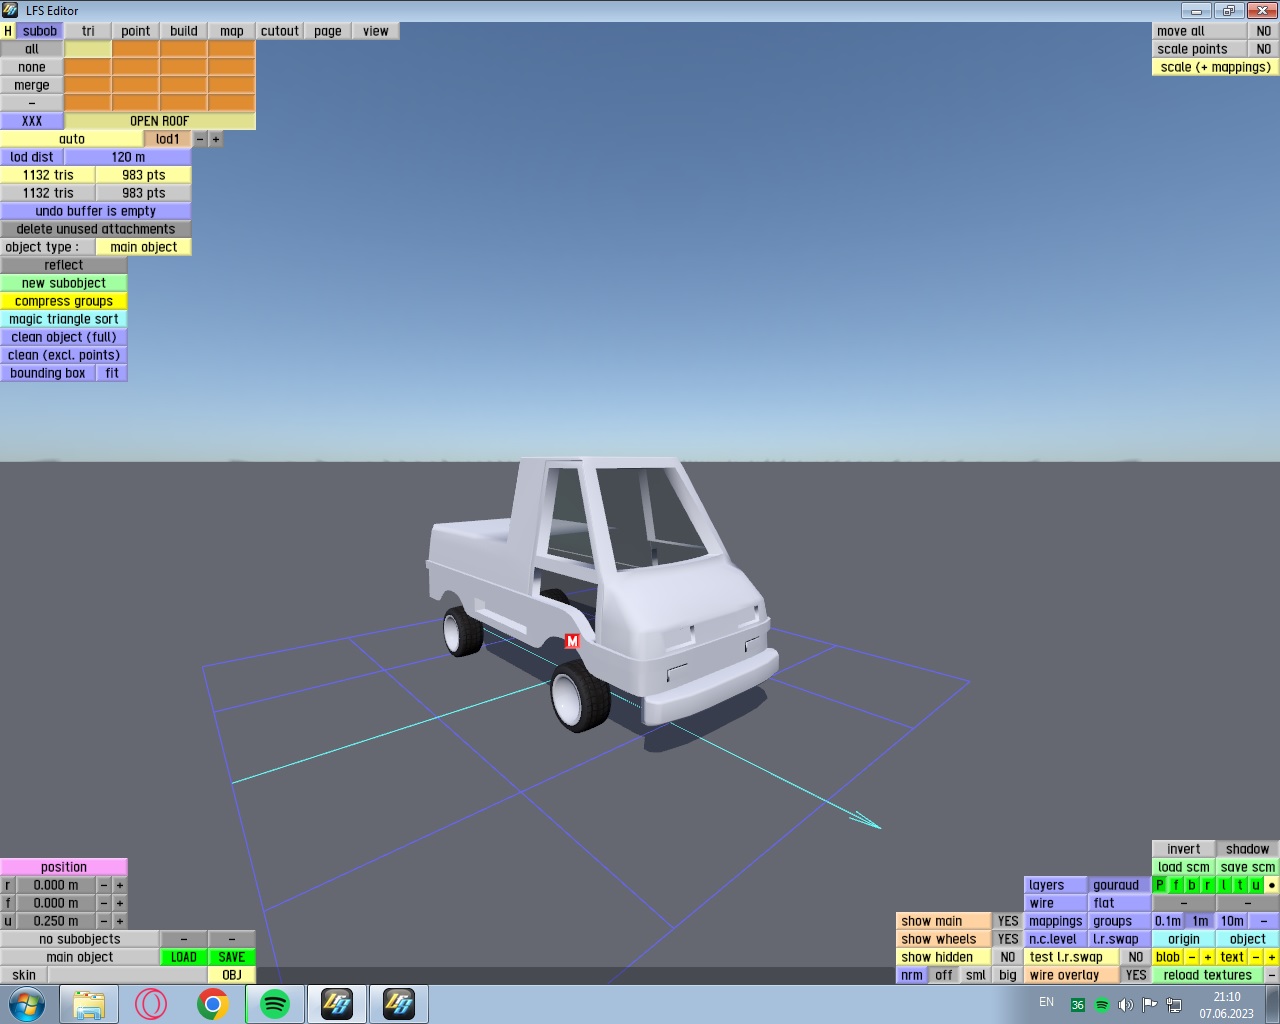The image size is (1280, 1024).
Task: Click the 'main object' object type selector
Action: pos(144,247)
